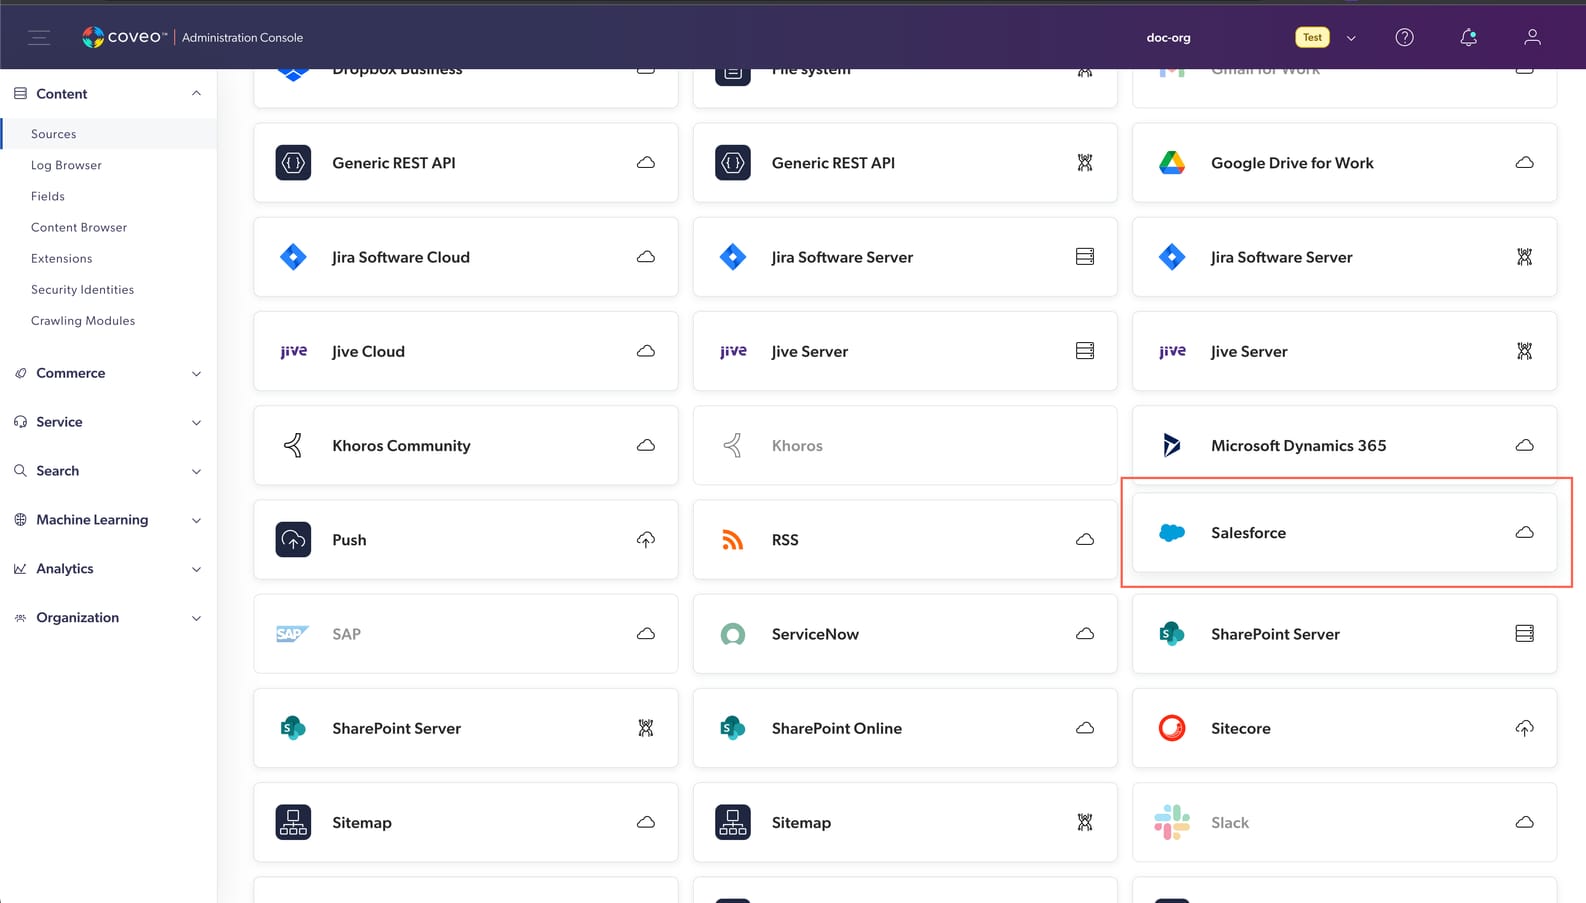Screen dimensions: 1586x903
Task: Click the "ServiceNow" card title text
Action: 815,634
